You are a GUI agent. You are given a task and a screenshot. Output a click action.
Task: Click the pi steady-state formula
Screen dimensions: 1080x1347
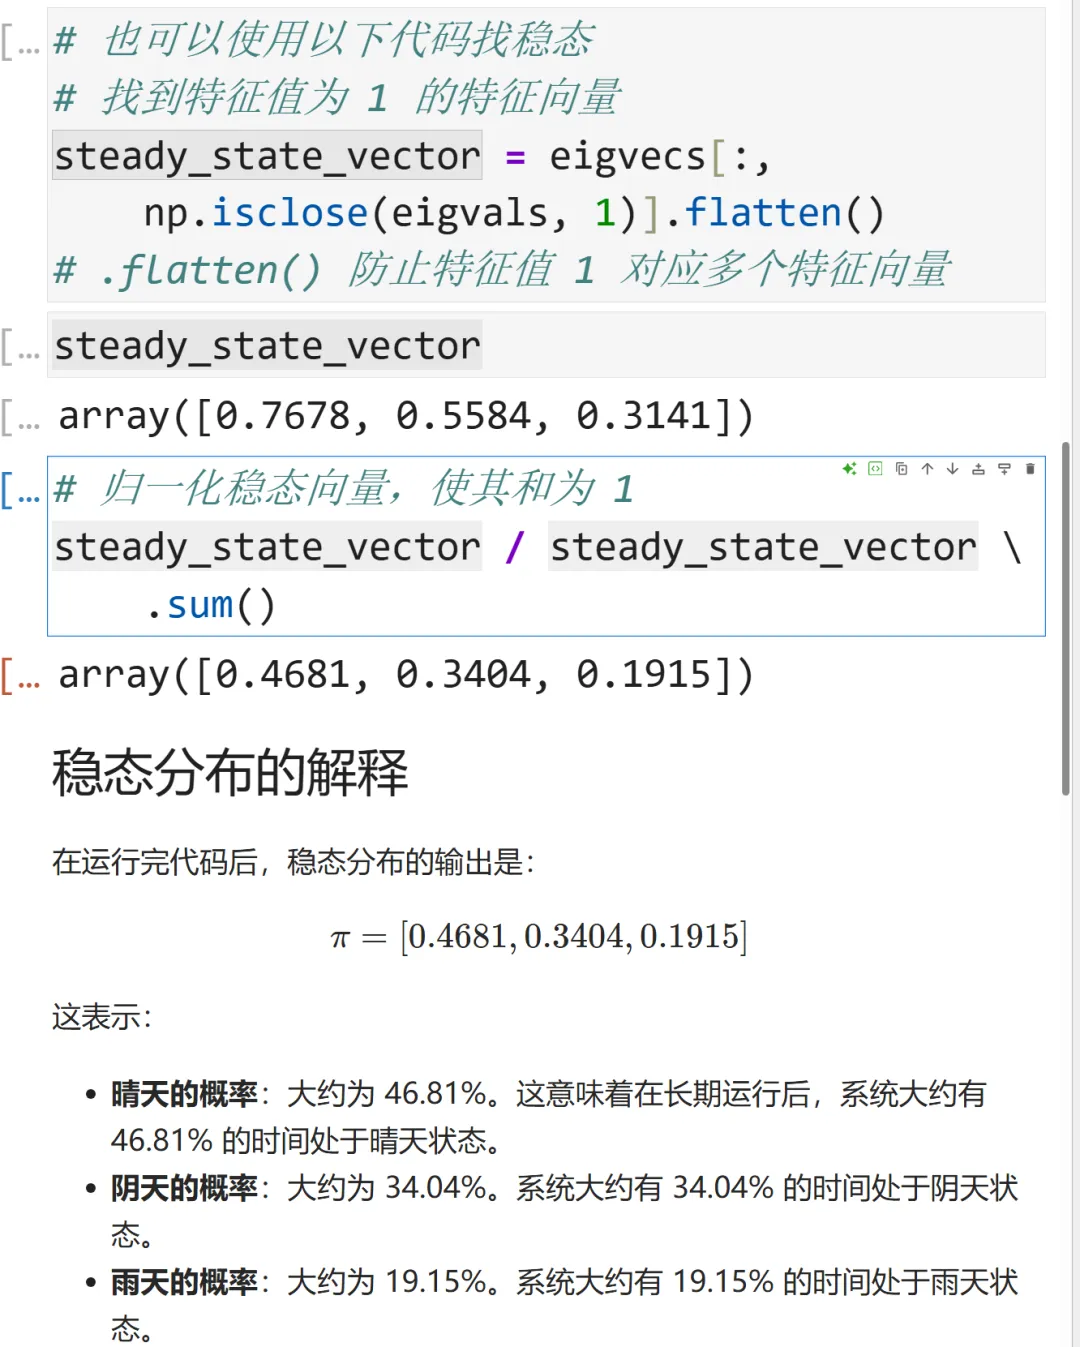click(x=539, y=937)
